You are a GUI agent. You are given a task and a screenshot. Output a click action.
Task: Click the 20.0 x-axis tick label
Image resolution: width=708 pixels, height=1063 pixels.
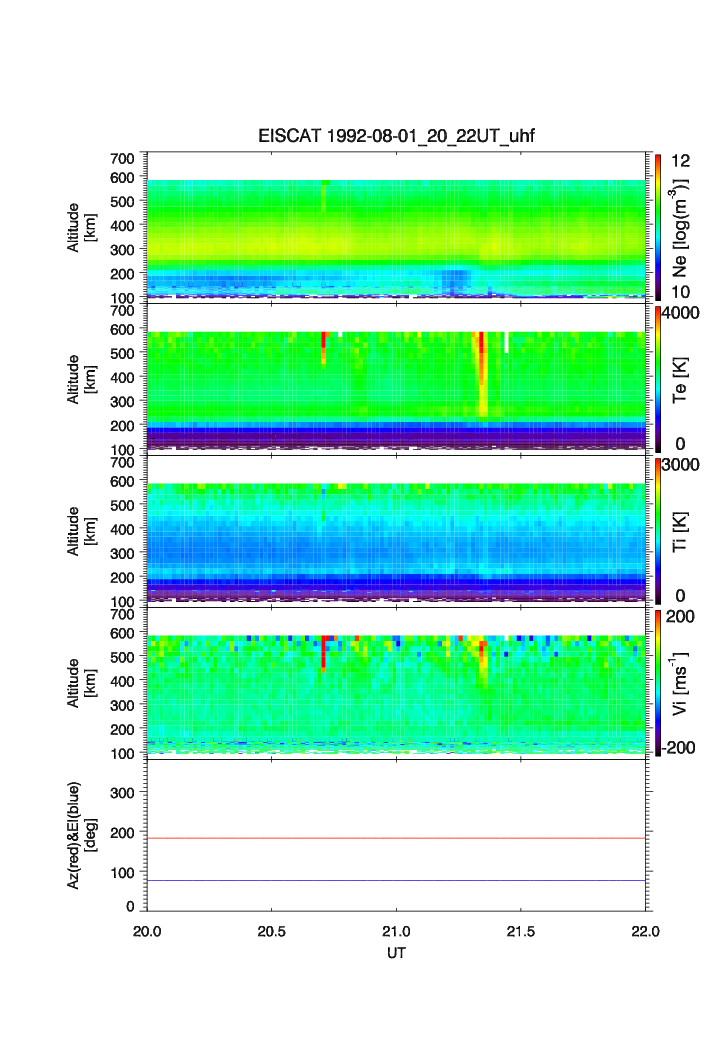[x=147, y=931]
